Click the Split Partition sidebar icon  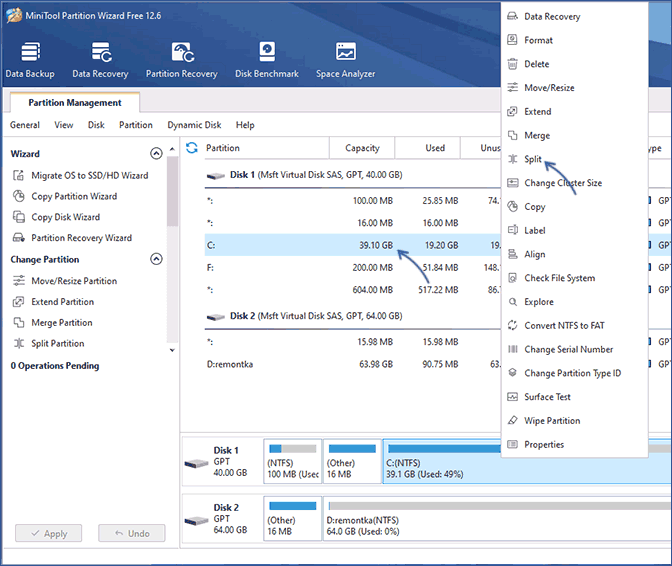point(18,343)
